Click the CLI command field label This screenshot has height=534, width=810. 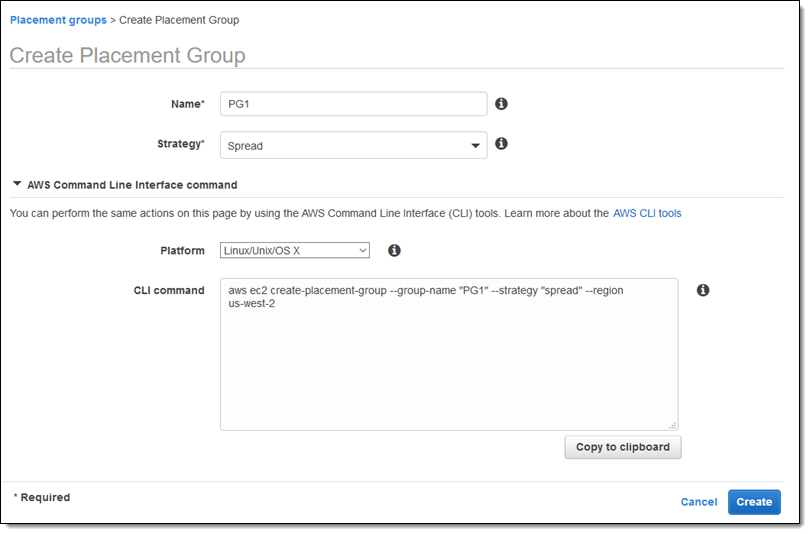click(169, 290)
